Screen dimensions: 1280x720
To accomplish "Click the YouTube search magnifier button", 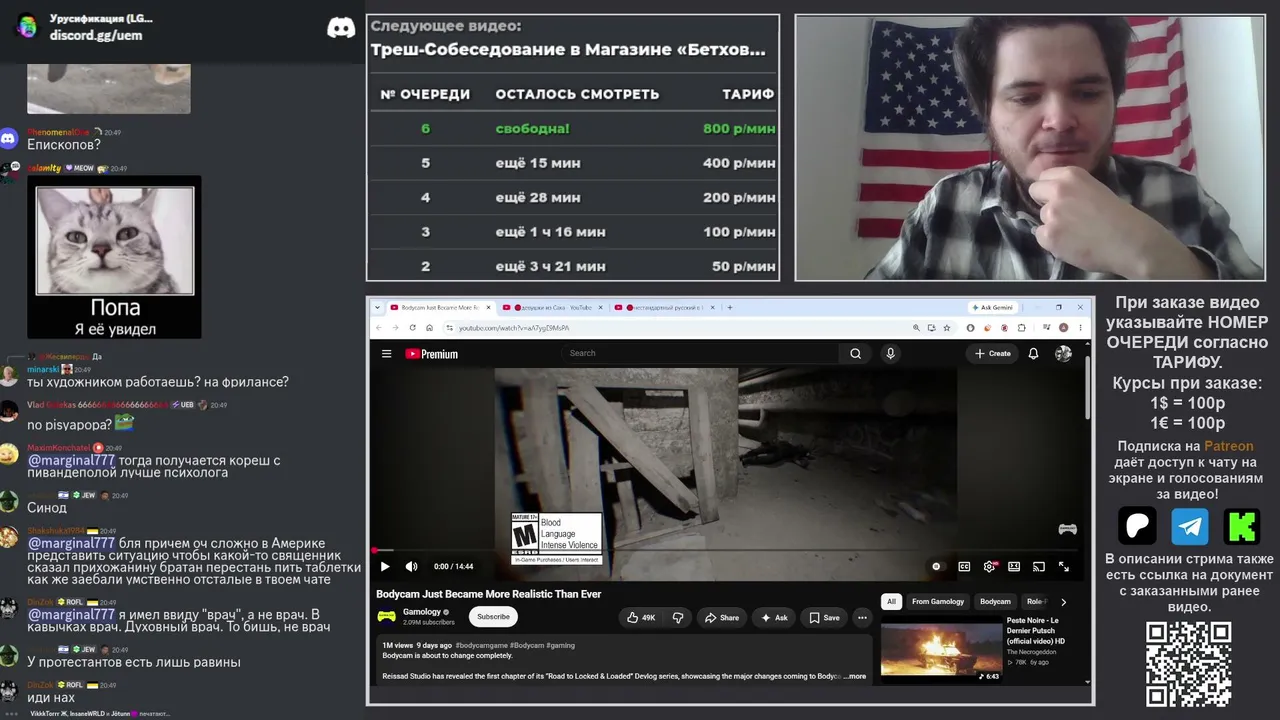I will pos(855,353).
